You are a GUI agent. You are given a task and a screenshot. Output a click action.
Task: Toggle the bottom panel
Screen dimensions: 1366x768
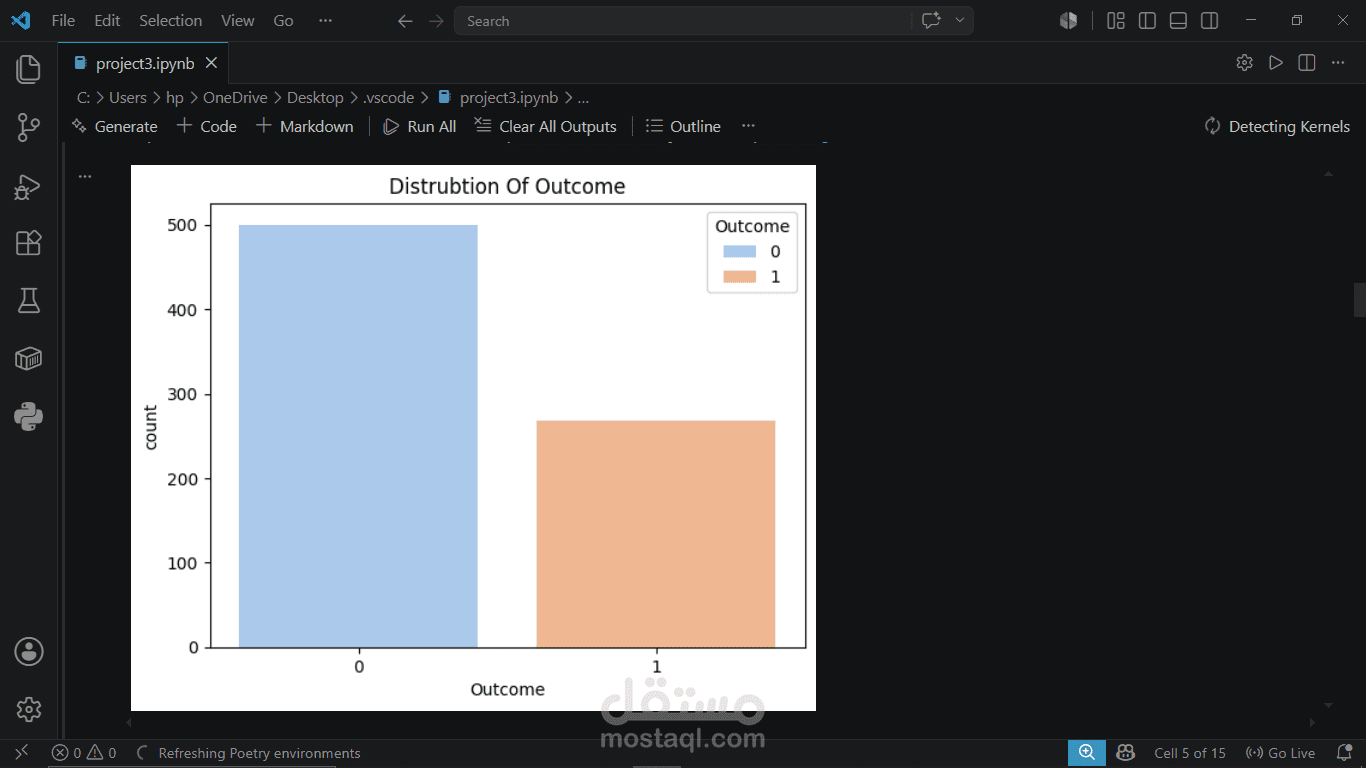(1178, 20)
